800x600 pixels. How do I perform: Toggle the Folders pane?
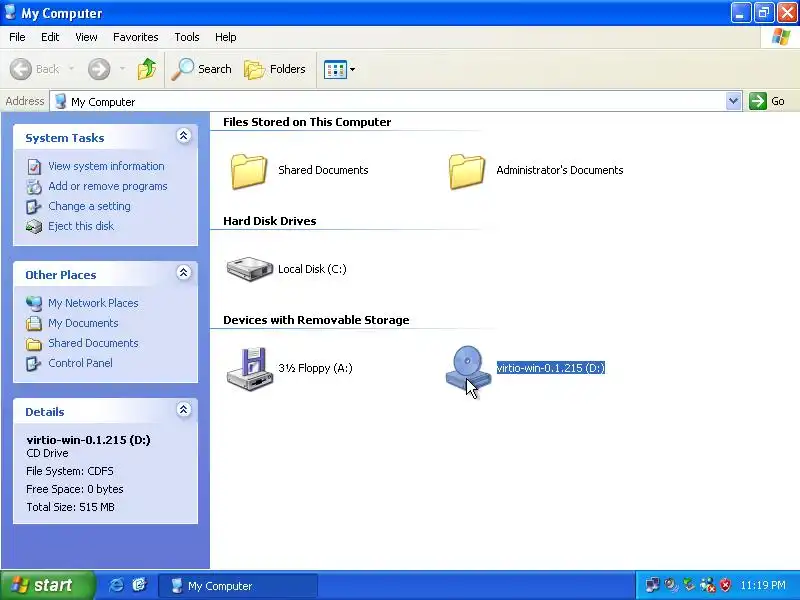pos(275,69)
